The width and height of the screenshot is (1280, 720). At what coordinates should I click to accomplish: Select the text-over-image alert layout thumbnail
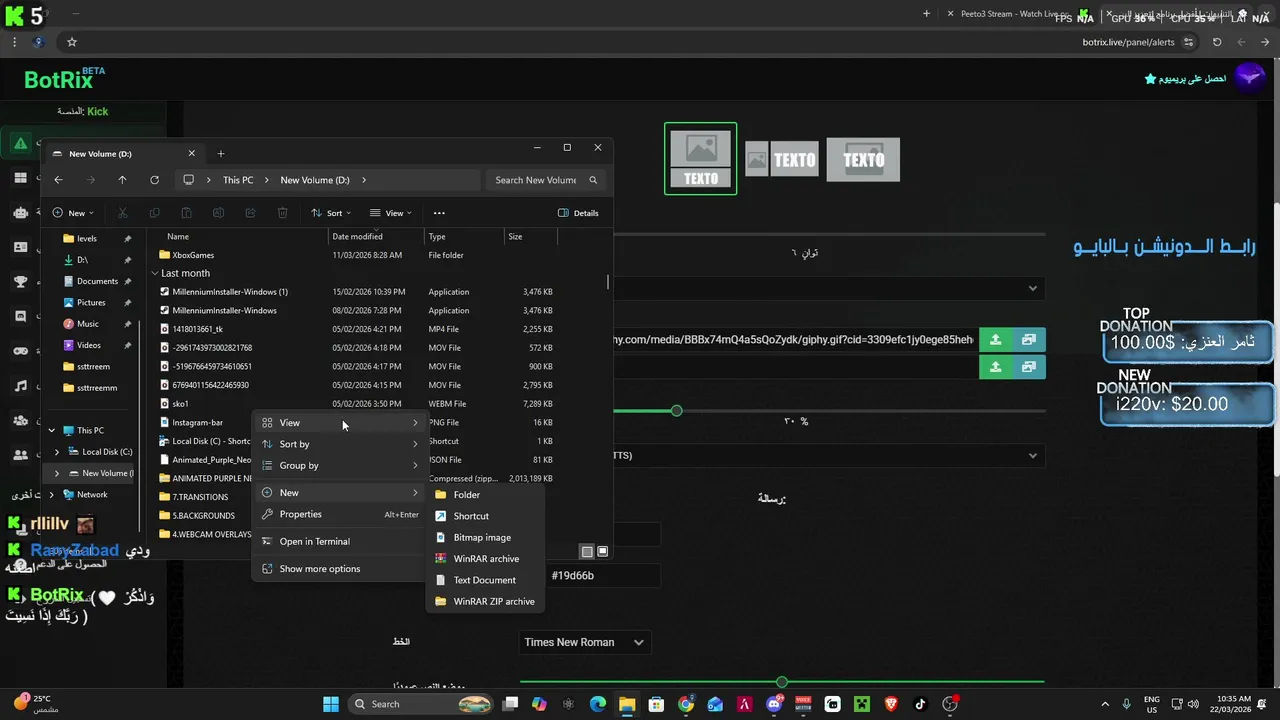point(863,159)
